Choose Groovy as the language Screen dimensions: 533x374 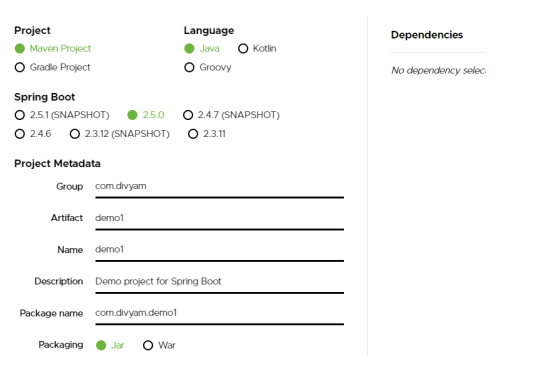click(x=189, y=67)
